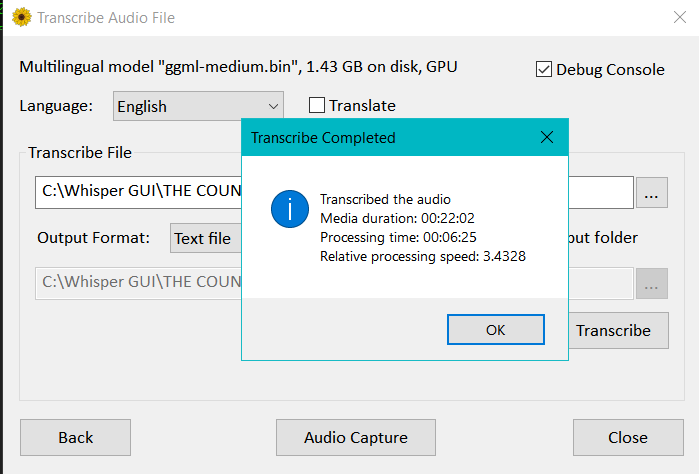
Task: Click the greyed-out output path field
Action: pyautogui.click(x=138, y=284)
